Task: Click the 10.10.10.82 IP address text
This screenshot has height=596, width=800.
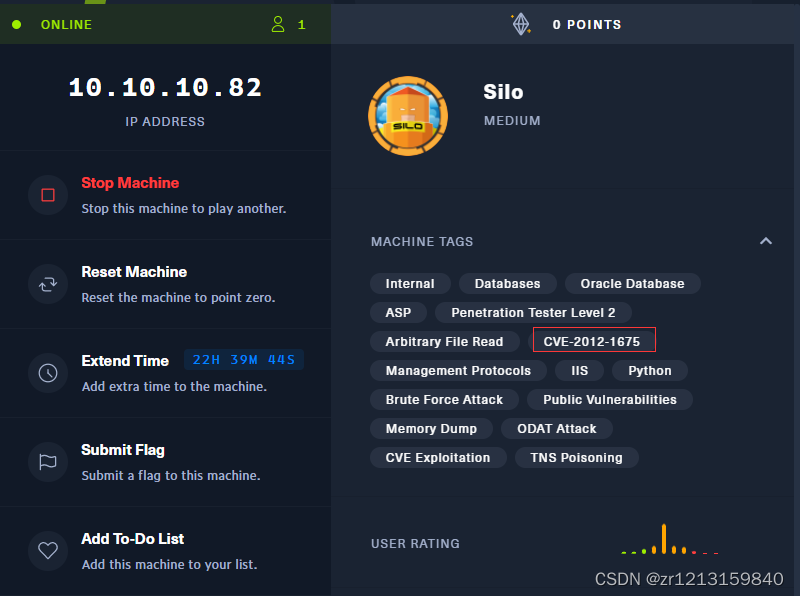Action: [165, 87]
